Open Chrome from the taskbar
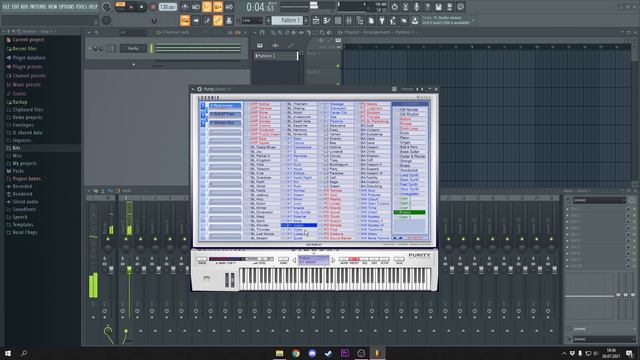 click(296, 353)
